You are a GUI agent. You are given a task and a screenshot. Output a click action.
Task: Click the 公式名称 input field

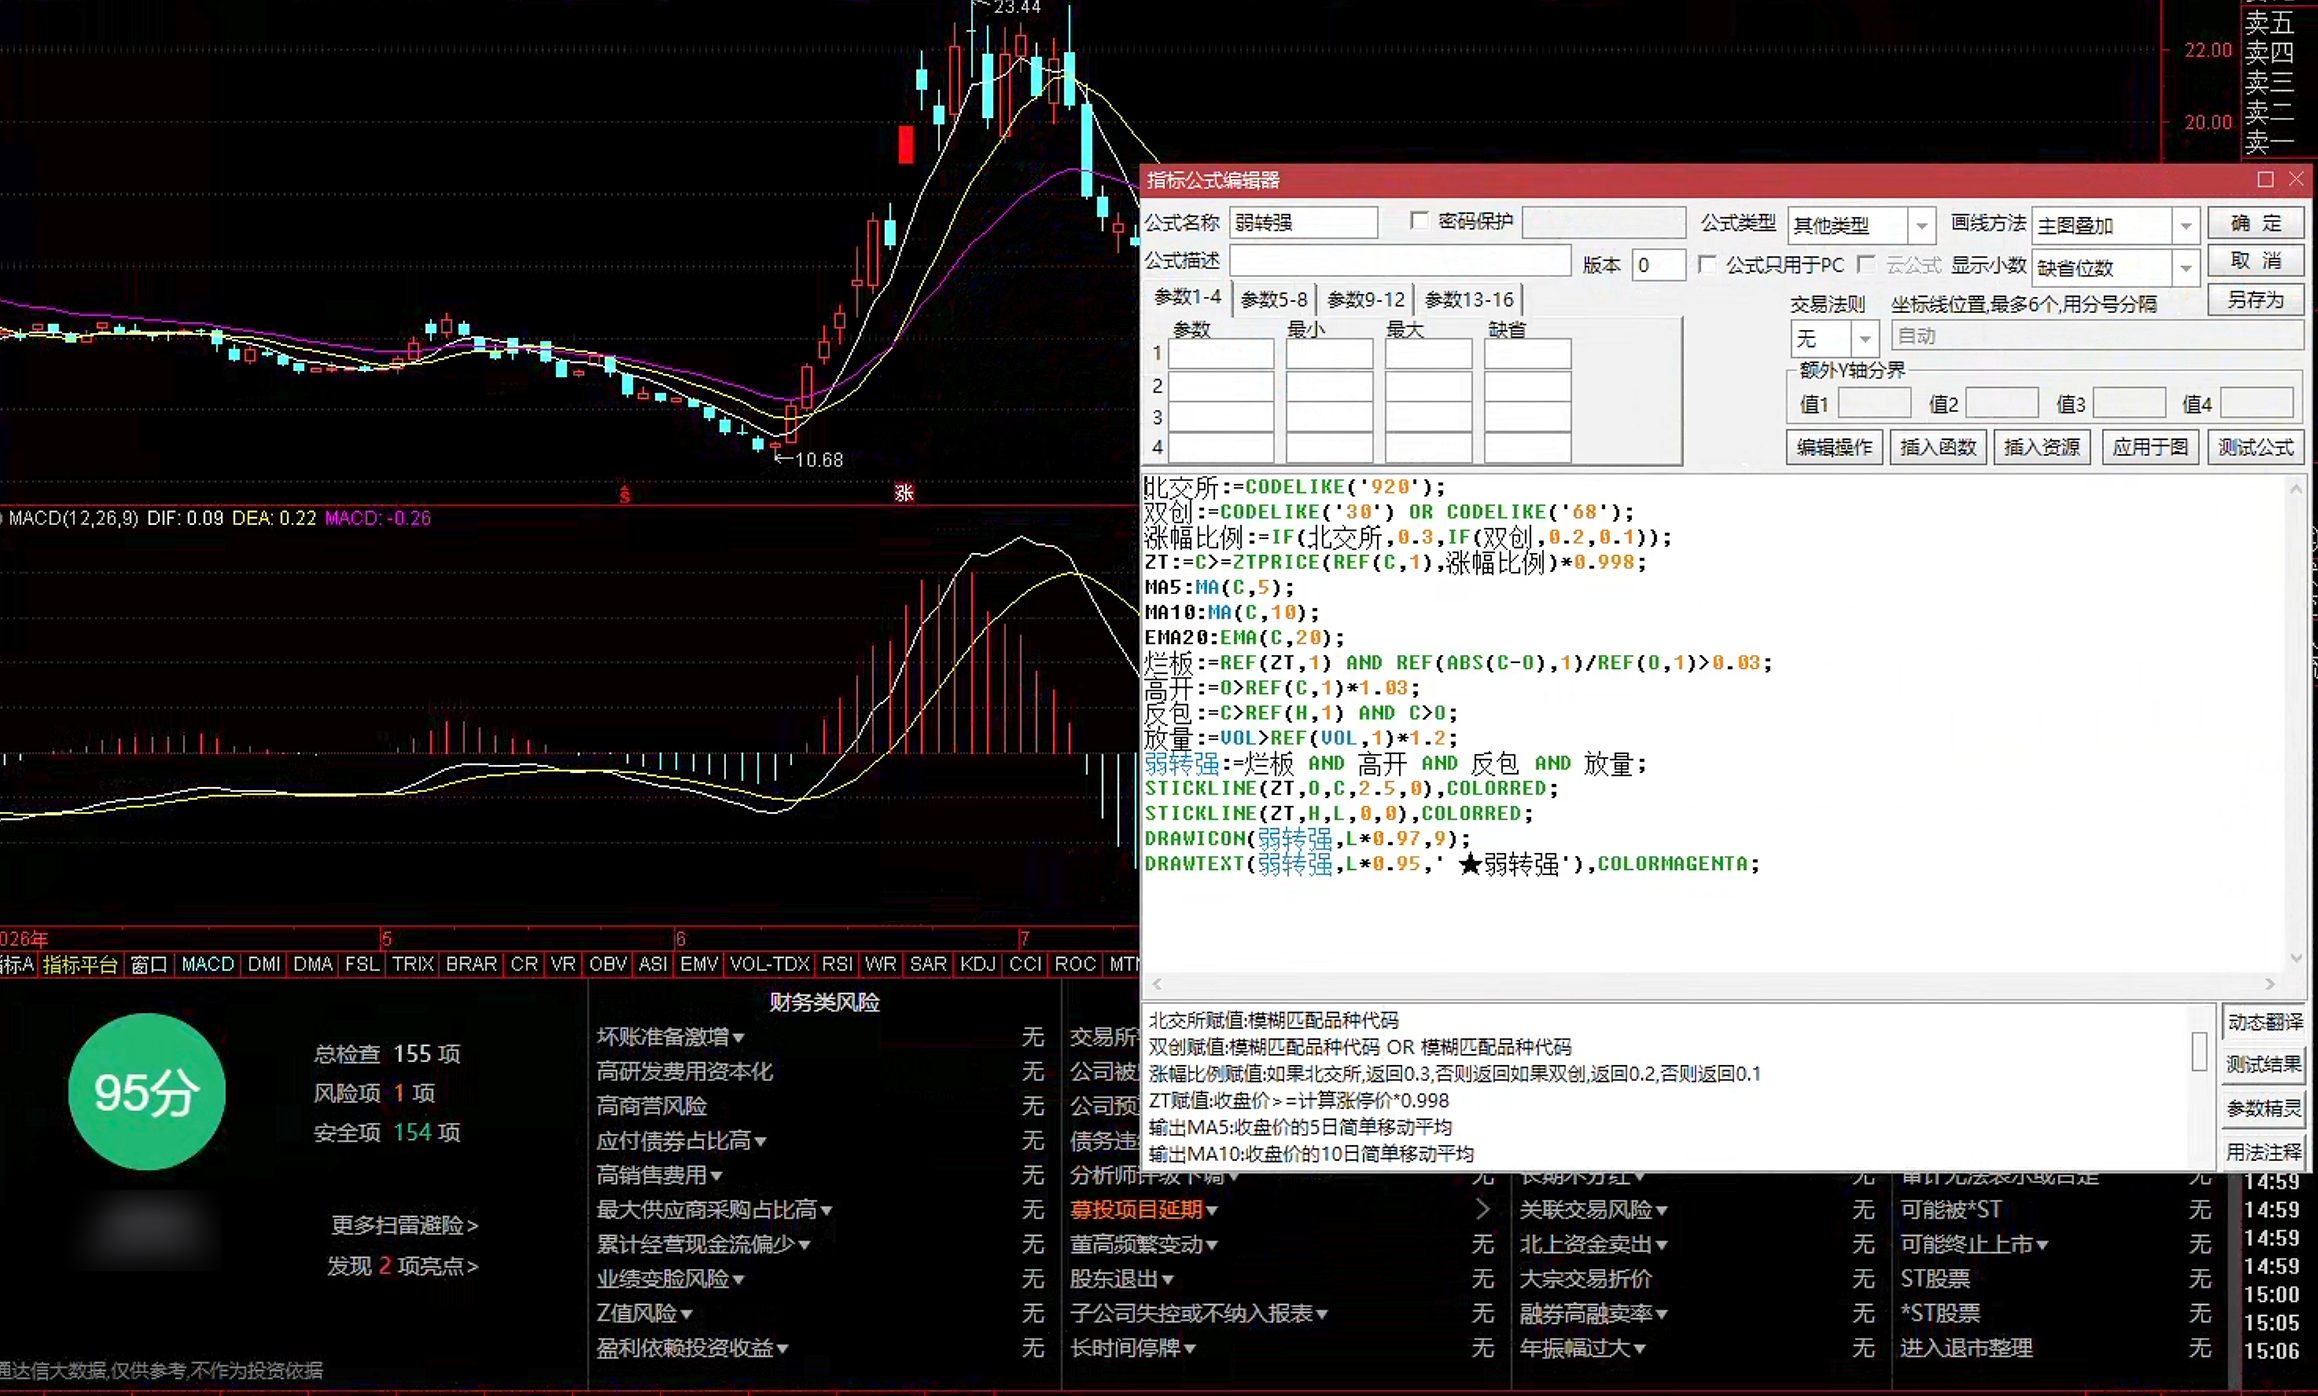pyautogui.click(x=1303, y=222)
